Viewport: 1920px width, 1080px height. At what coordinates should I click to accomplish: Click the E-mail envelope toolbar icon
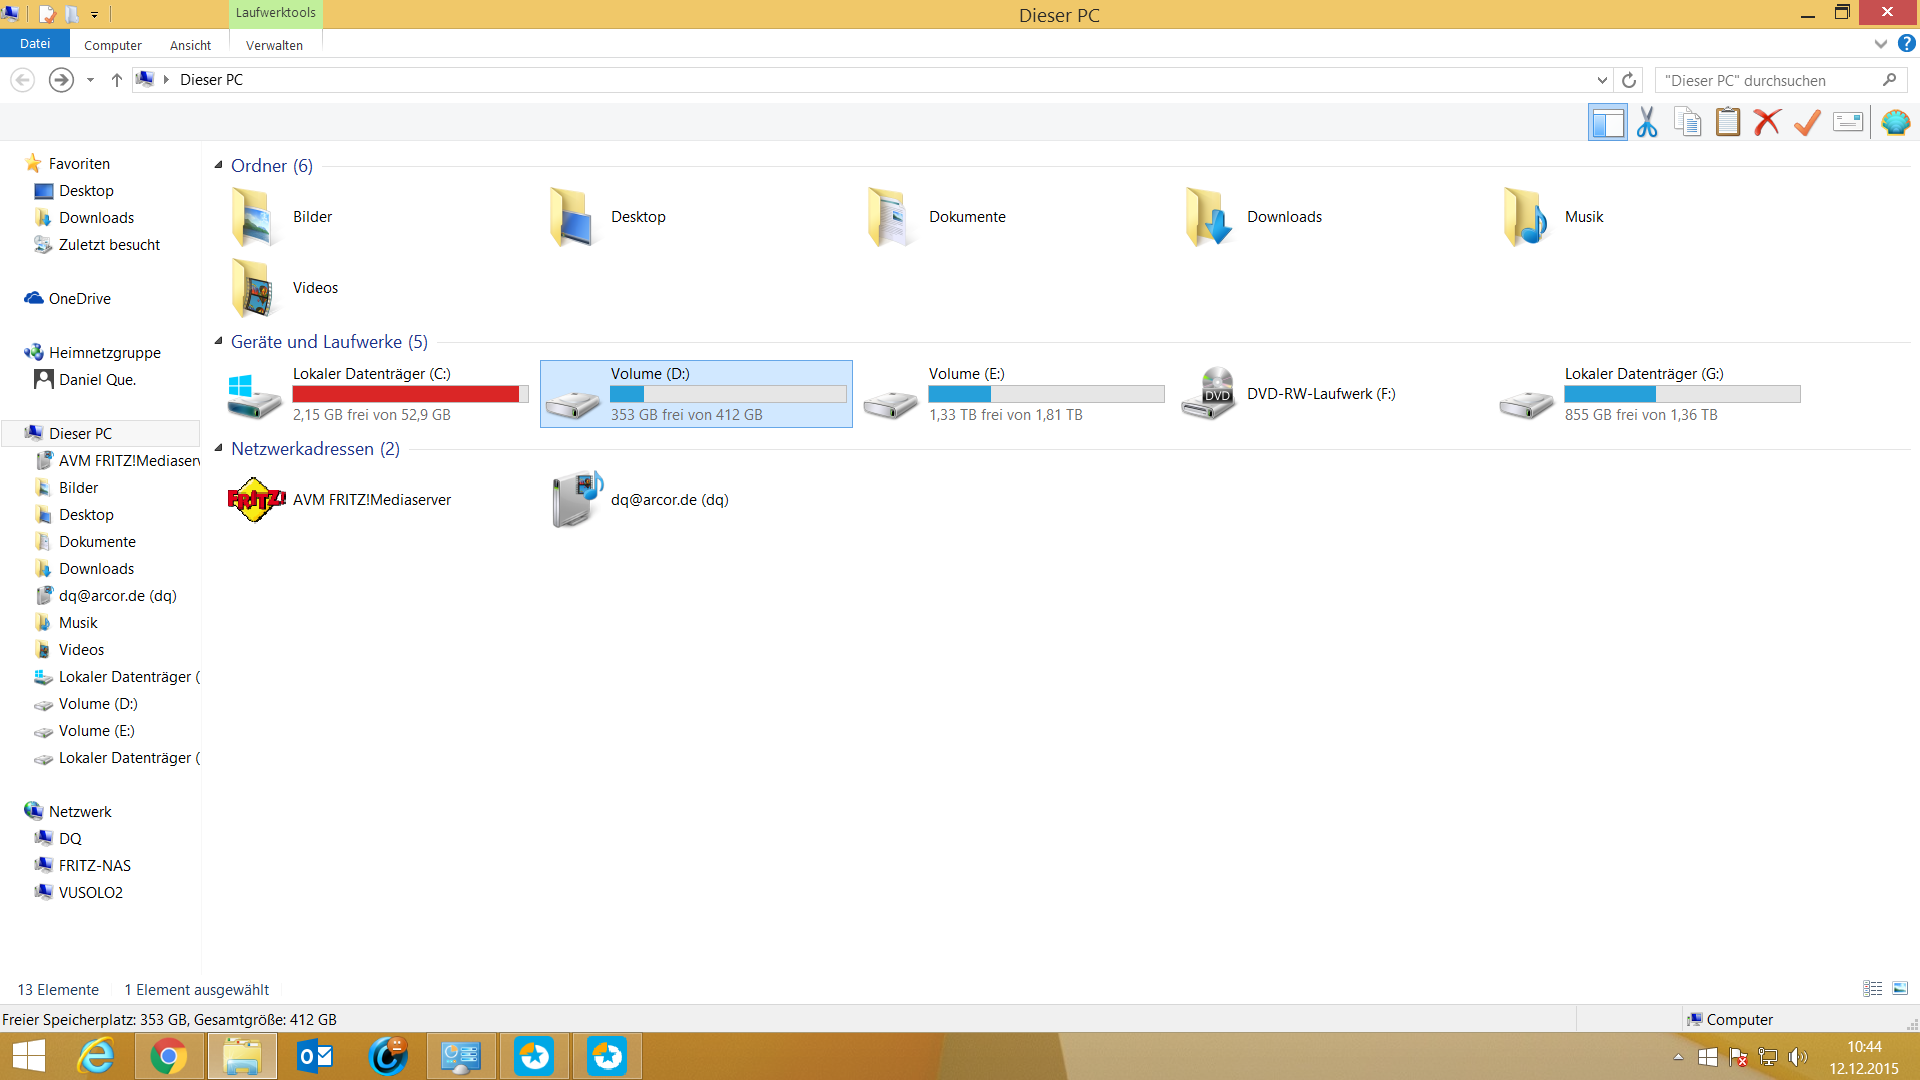click(x=1847, y=122)
